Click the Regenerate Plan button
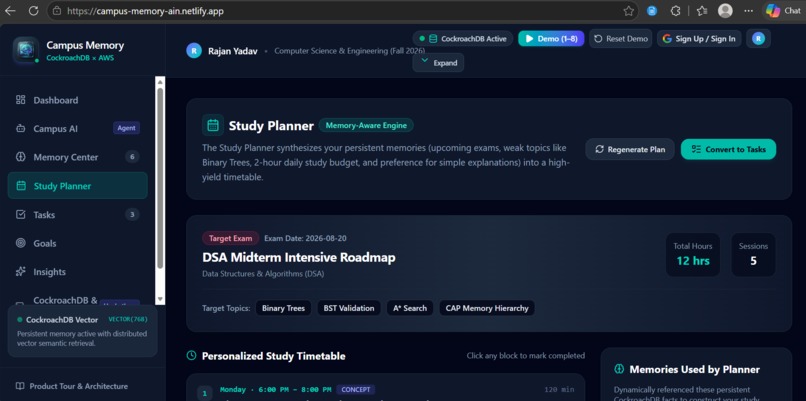The height and width of the screenshot is (401, 806). (x=630, y=150)
